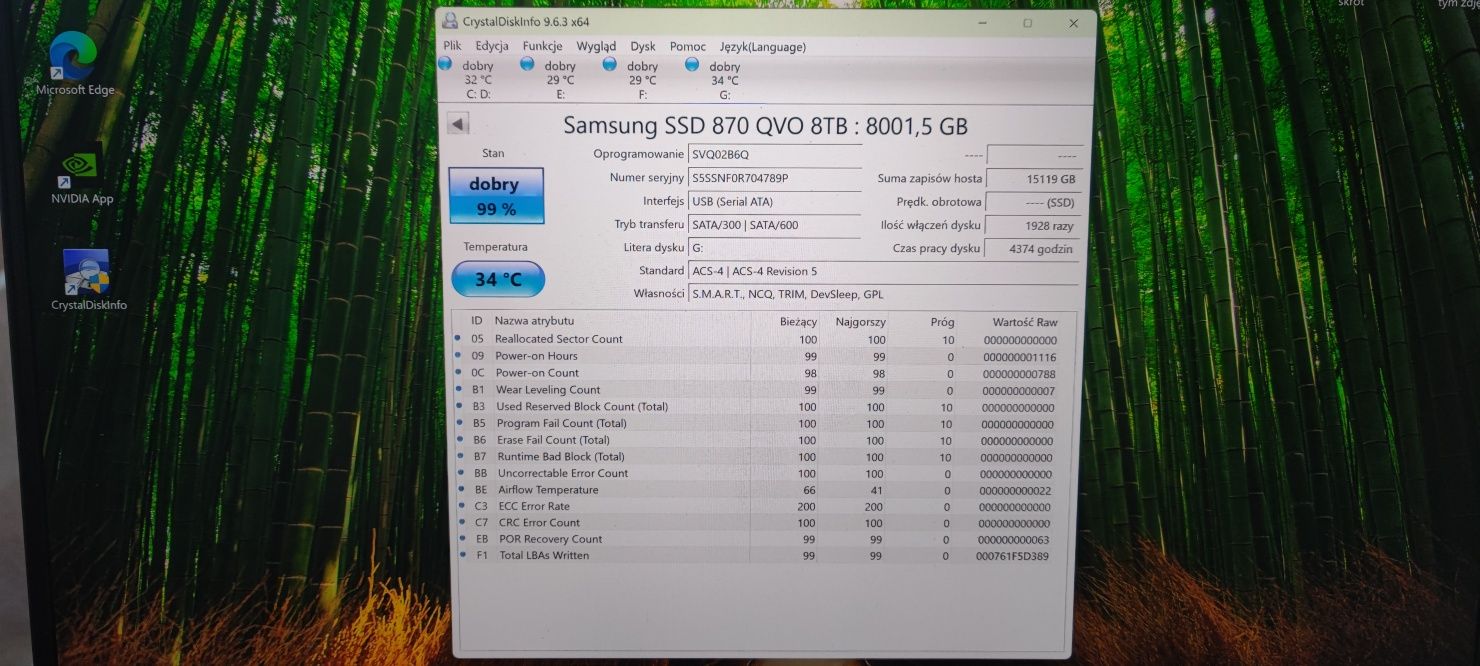Click power on count value 1928 razy
This screenshot has width=1480, height=666.
[1032, 226]
